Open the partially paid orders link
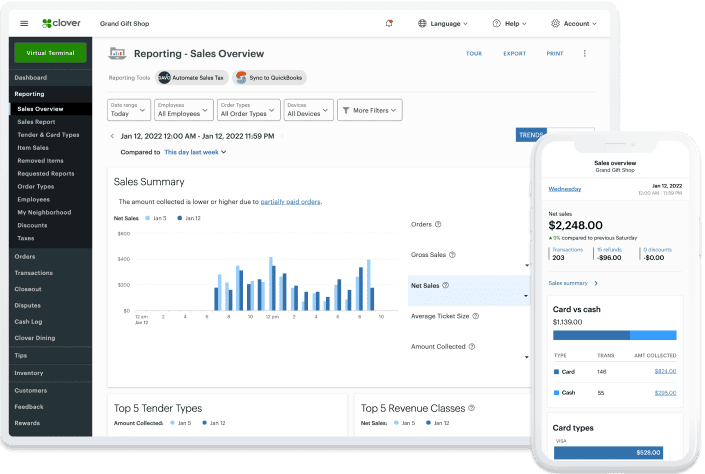Screen dimensions: 705x474 (290, 201)
